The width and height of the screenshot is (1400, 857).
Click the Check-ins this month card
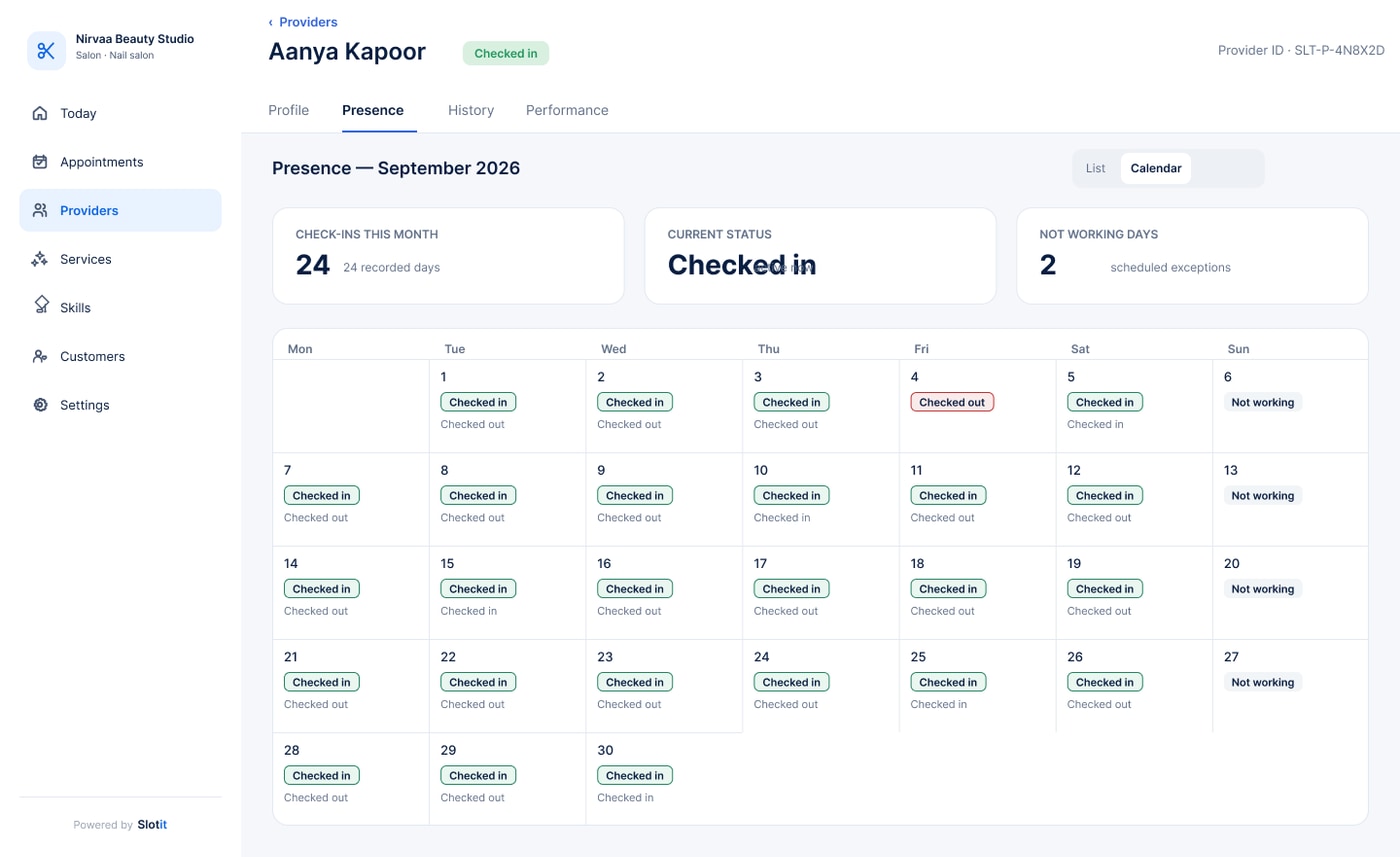pos(448,256)
